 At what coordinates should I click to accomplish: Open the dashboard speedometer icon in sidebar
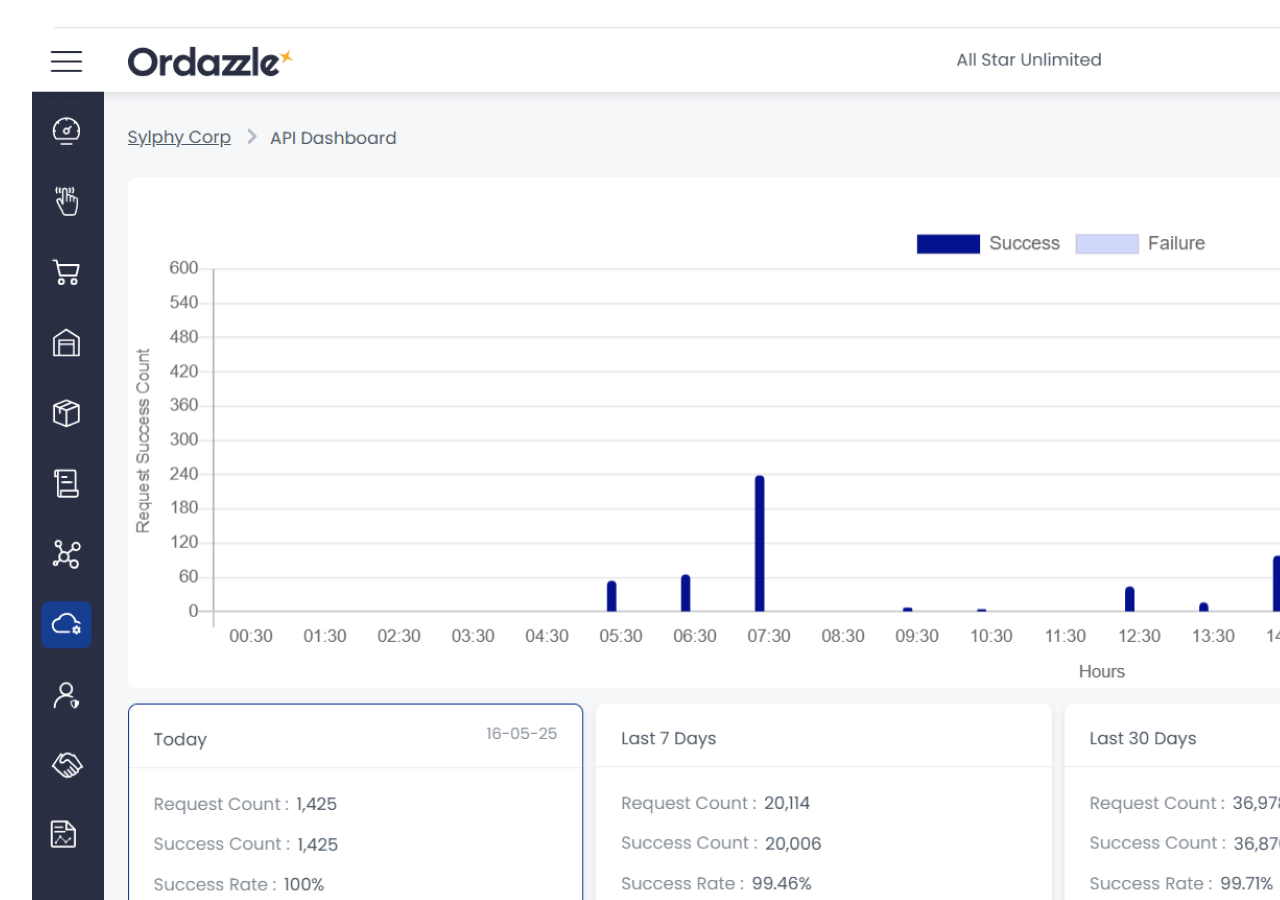click(x=67, y=132)
